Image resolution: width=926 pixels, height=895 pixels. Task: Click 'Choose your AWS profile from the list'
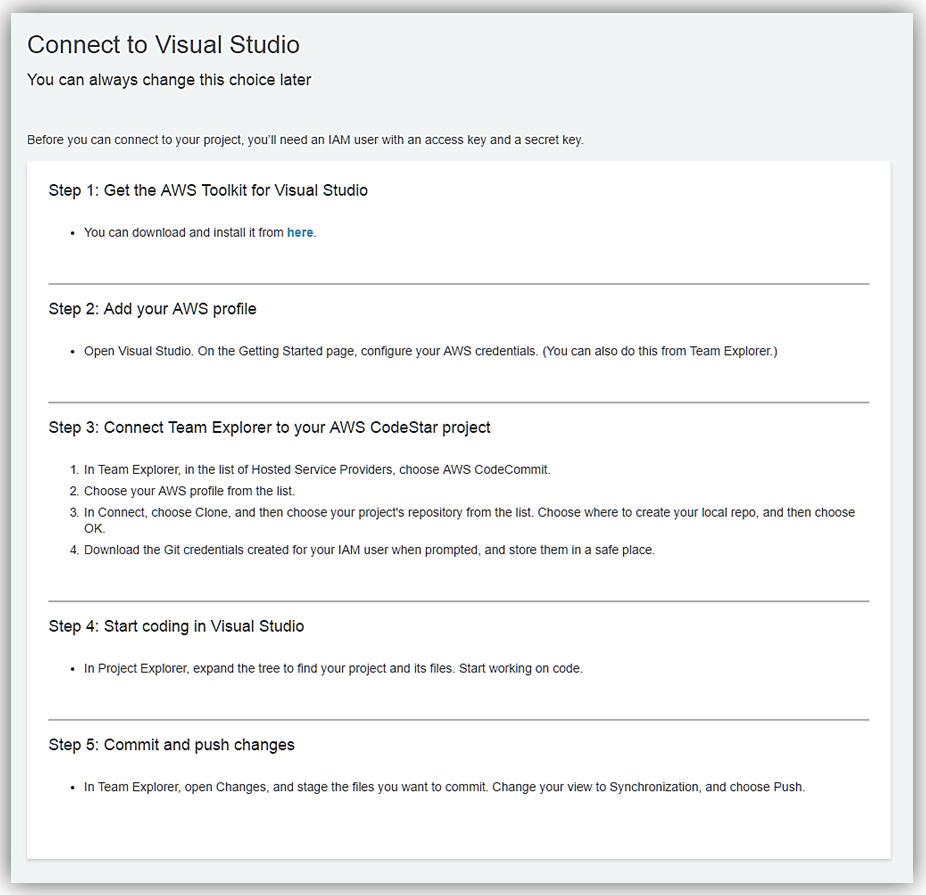tap(189, 491)
